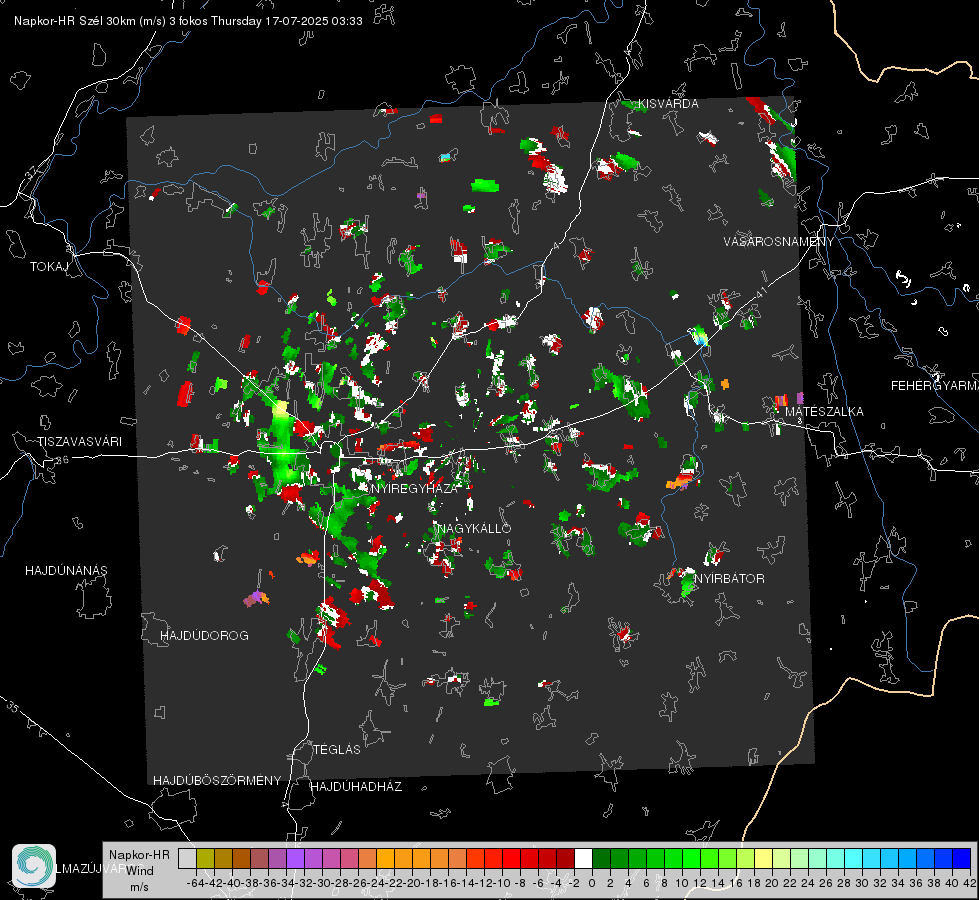The width and height of the screenshot is (979, 900).
Task: Select the TÉGLÁS label
Action: click(x=337, y=749)
